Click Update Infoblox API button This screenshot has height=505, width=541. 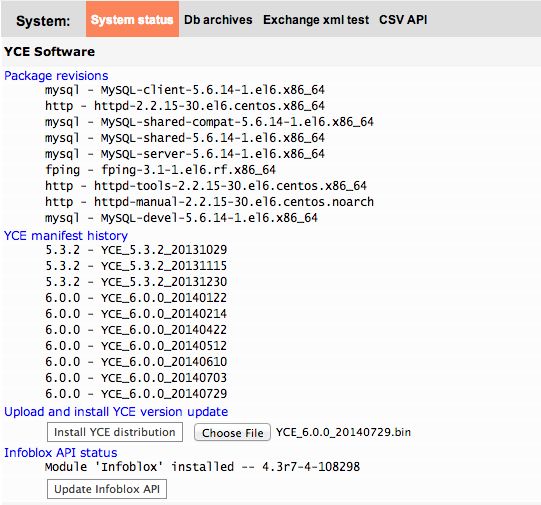click(x=107, y=489)
